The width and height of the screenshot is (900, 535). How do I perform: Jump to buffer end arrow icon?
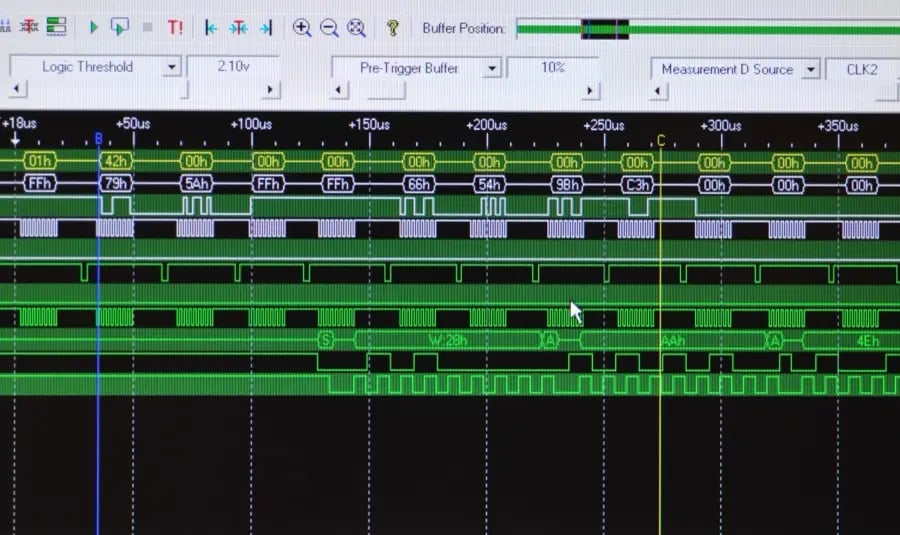coord(266,28)
